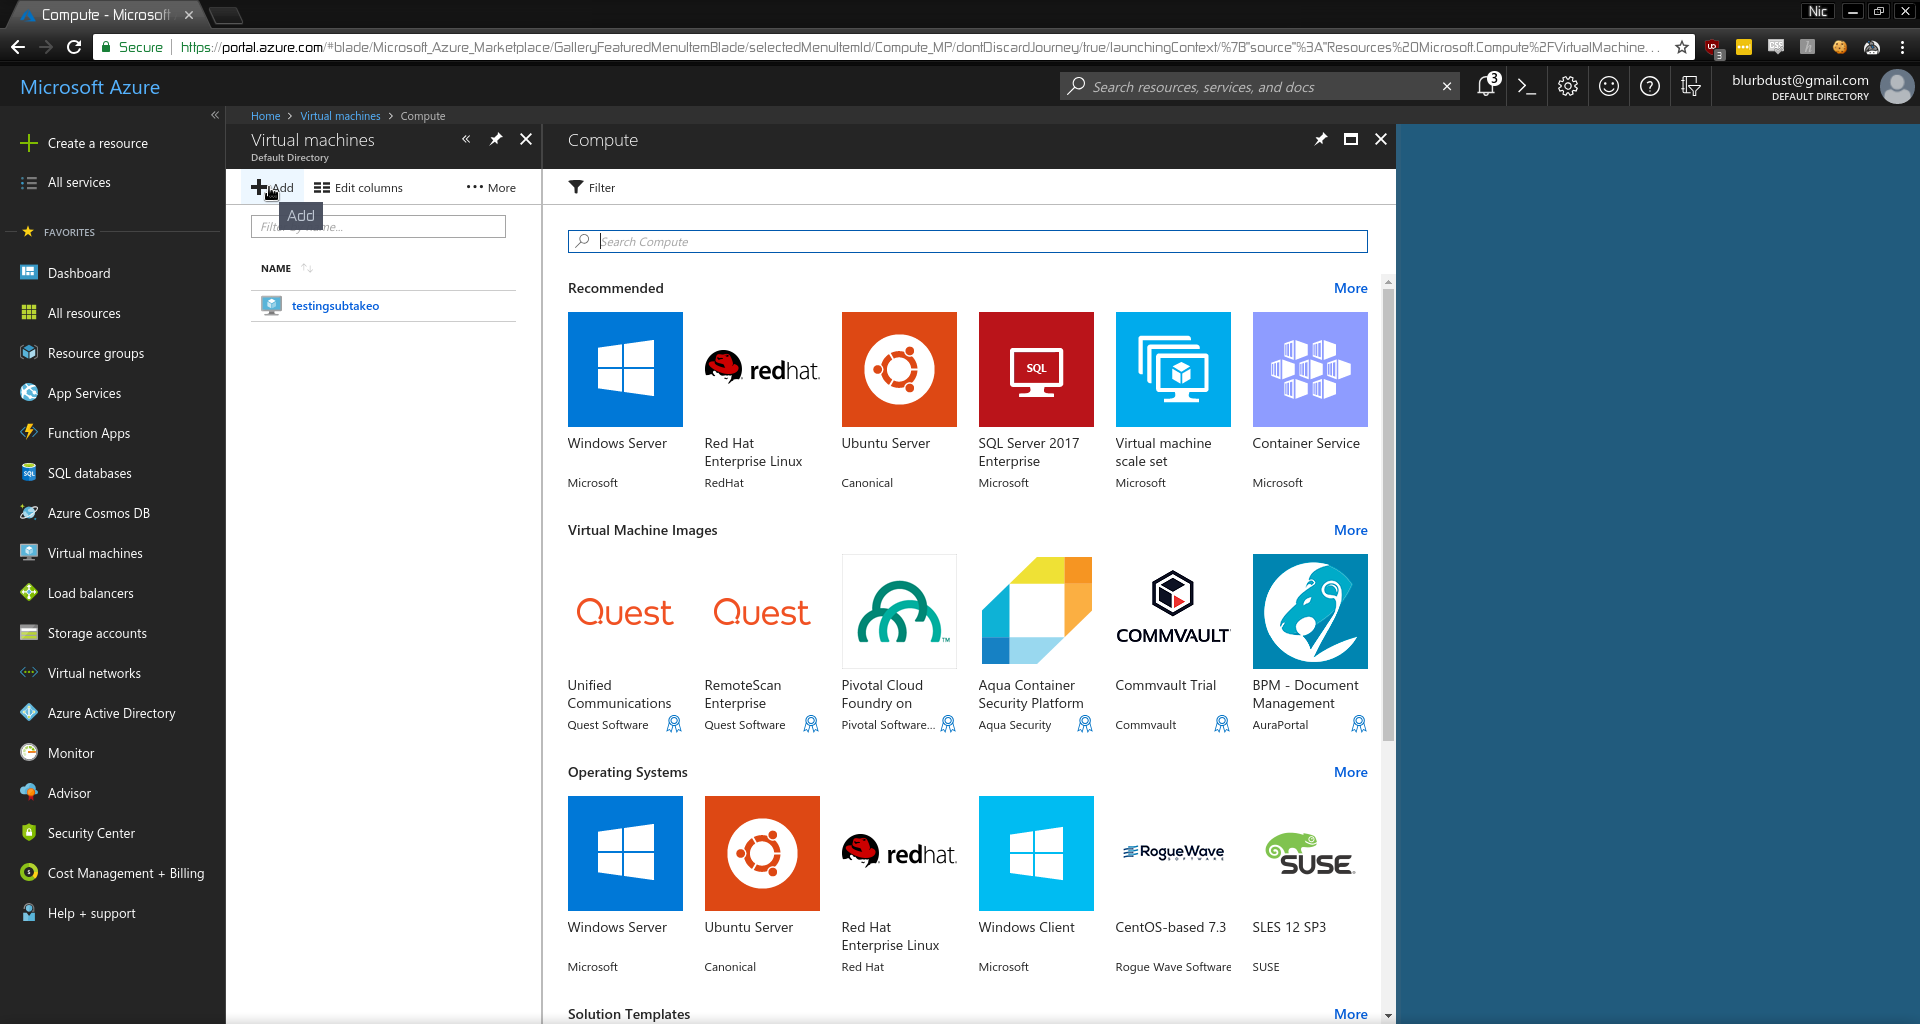The image size is (1920, 1024).
Task: Open portal settings gear
Action: pos(1568,87)
